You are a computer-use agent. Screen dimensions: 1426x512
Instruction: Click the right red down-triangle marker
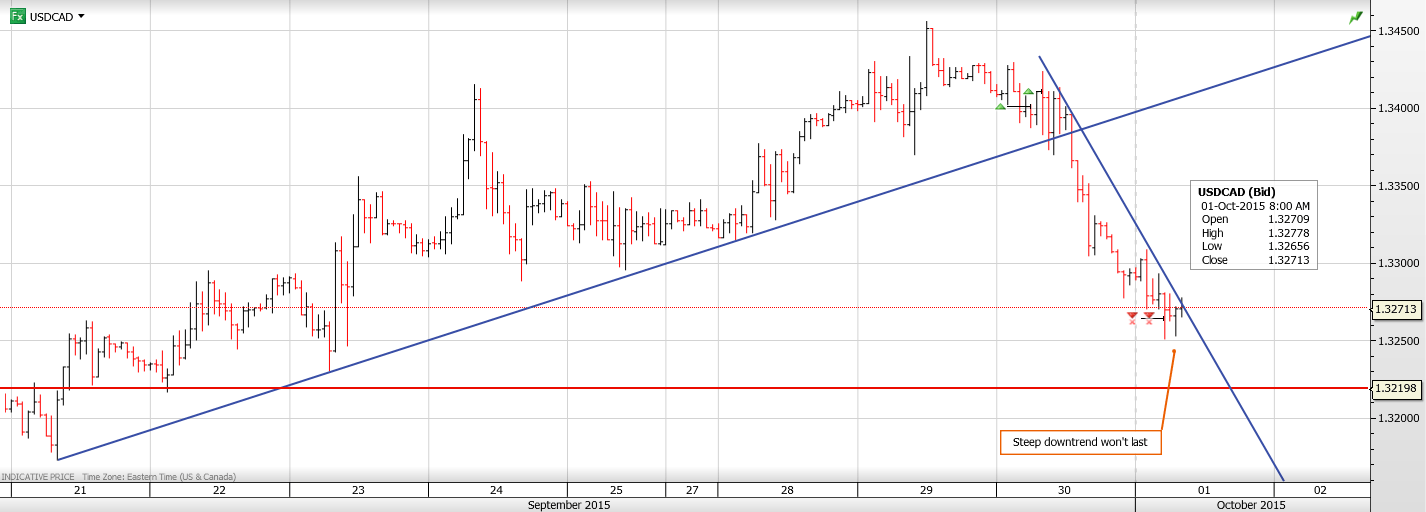1149,316
